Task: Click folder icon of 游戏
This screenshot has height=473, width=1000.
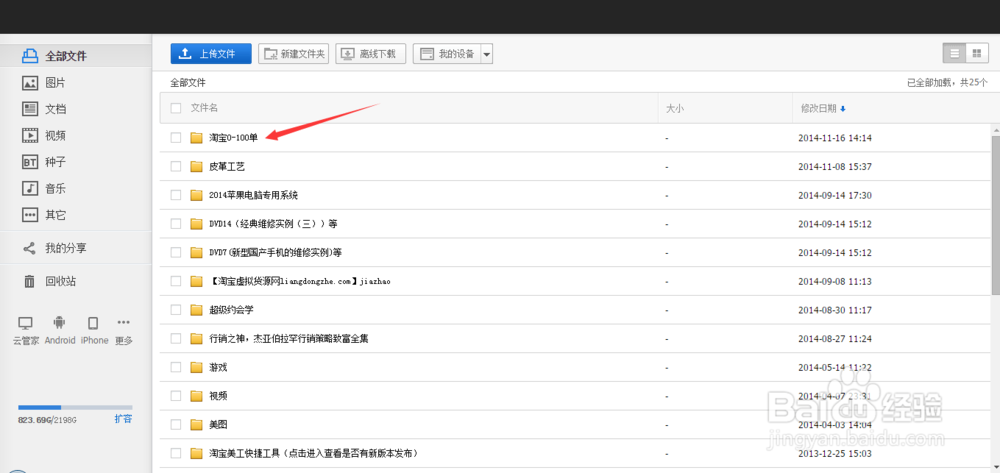Action: click(x=196, y=367)
